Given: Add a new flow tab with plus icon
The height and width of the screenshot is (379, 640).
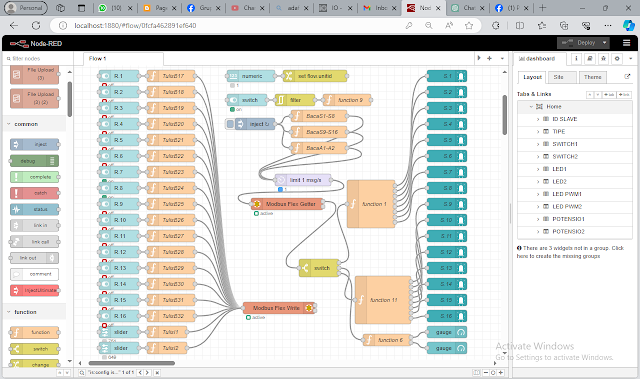Looking at the screenshot, I should pyautogui.click(x=489, y=58).
